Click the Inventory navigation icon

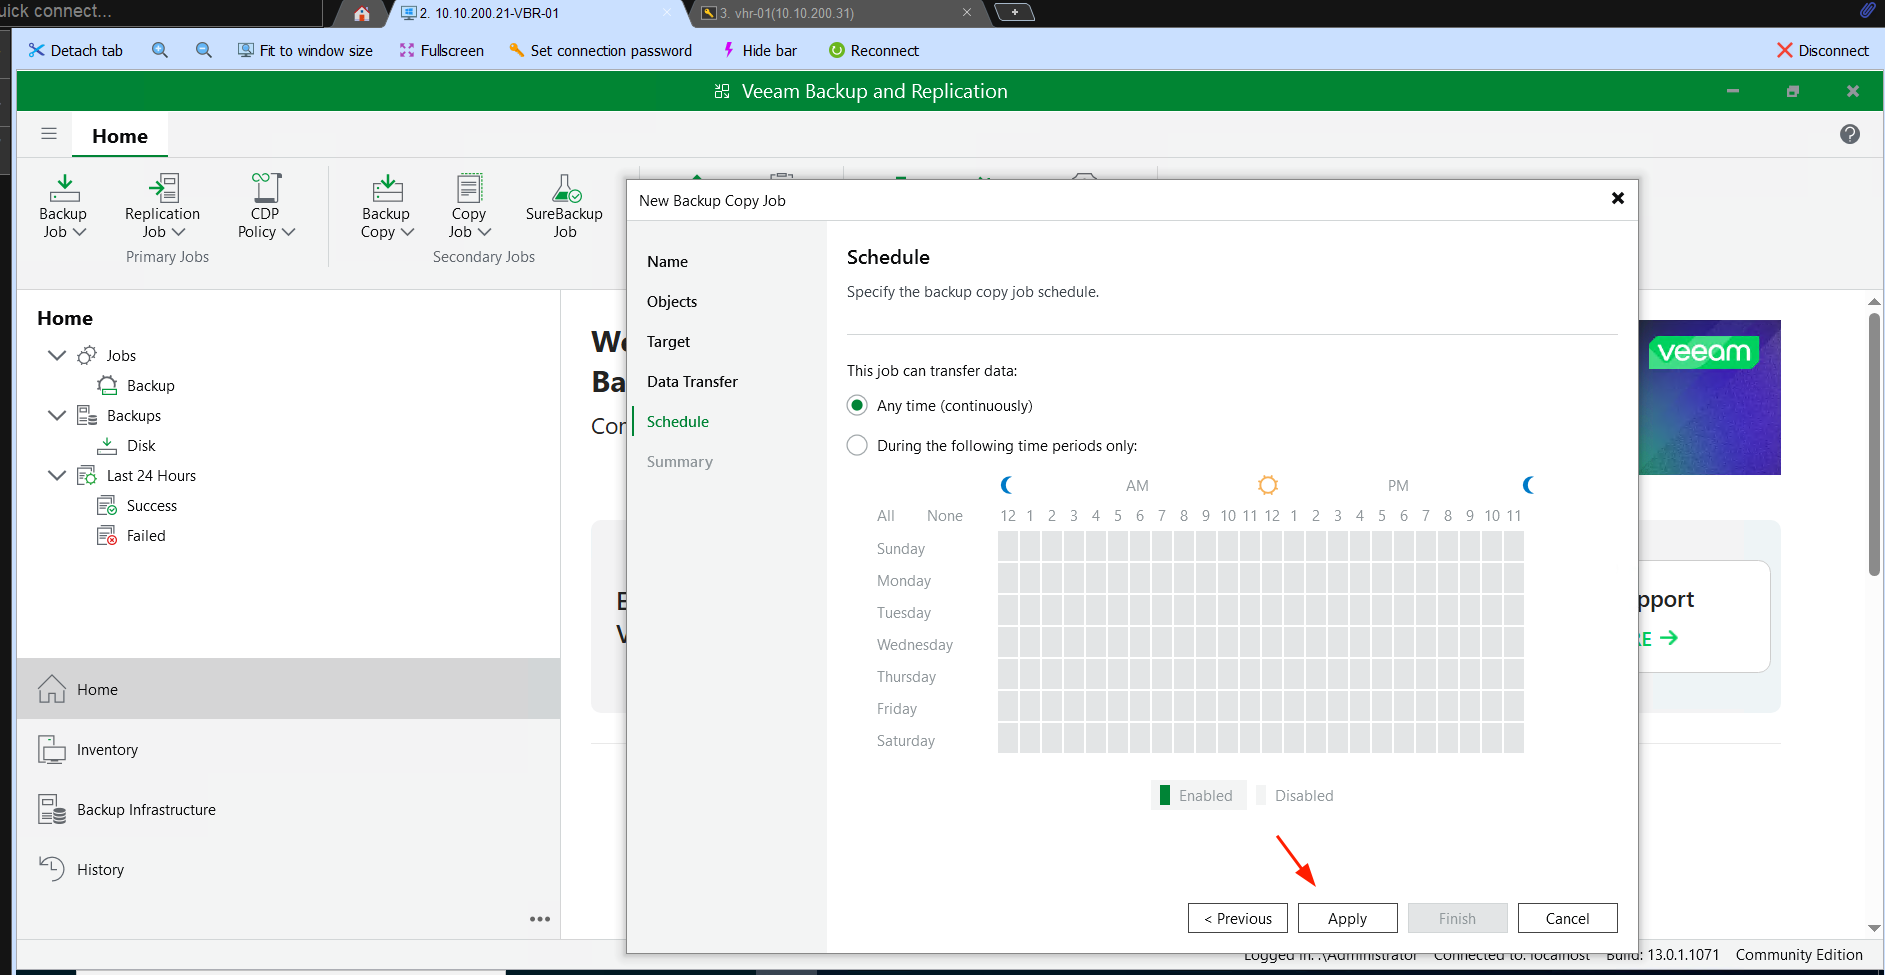pyautogui.click(x=52, y=749)
